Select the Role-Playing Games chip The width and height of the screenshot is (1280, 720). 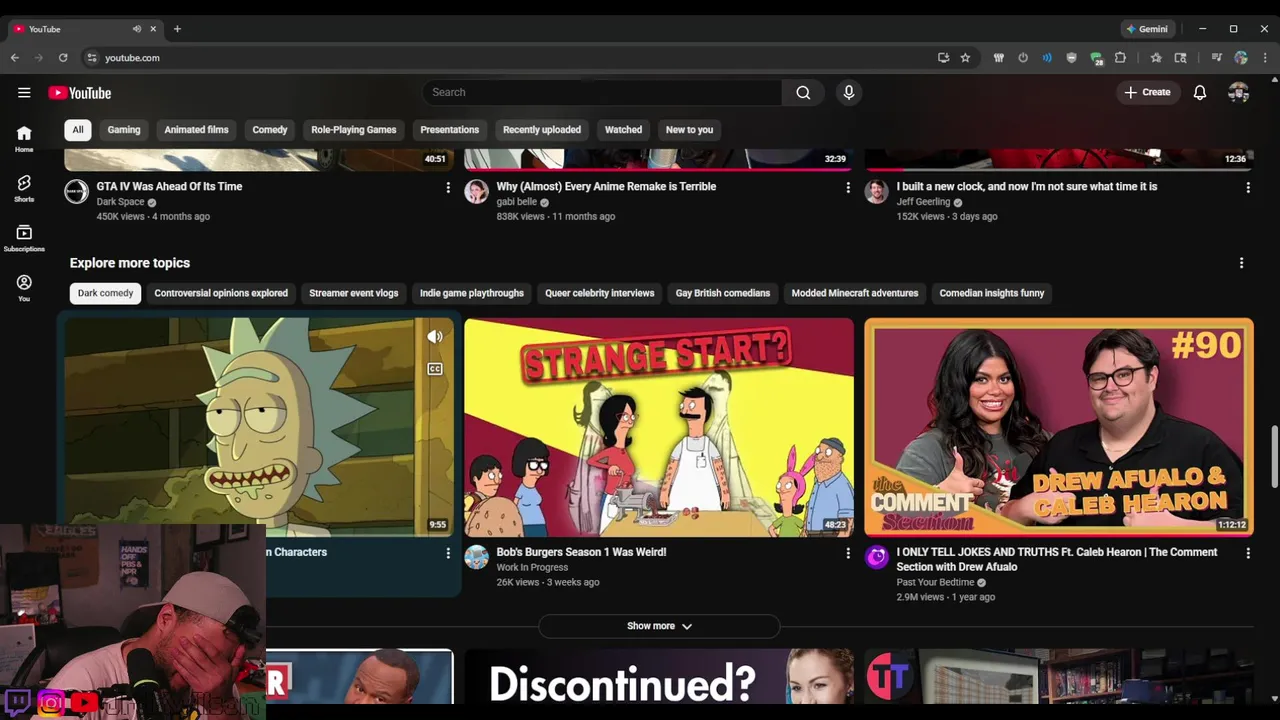(x=354, y=130)
